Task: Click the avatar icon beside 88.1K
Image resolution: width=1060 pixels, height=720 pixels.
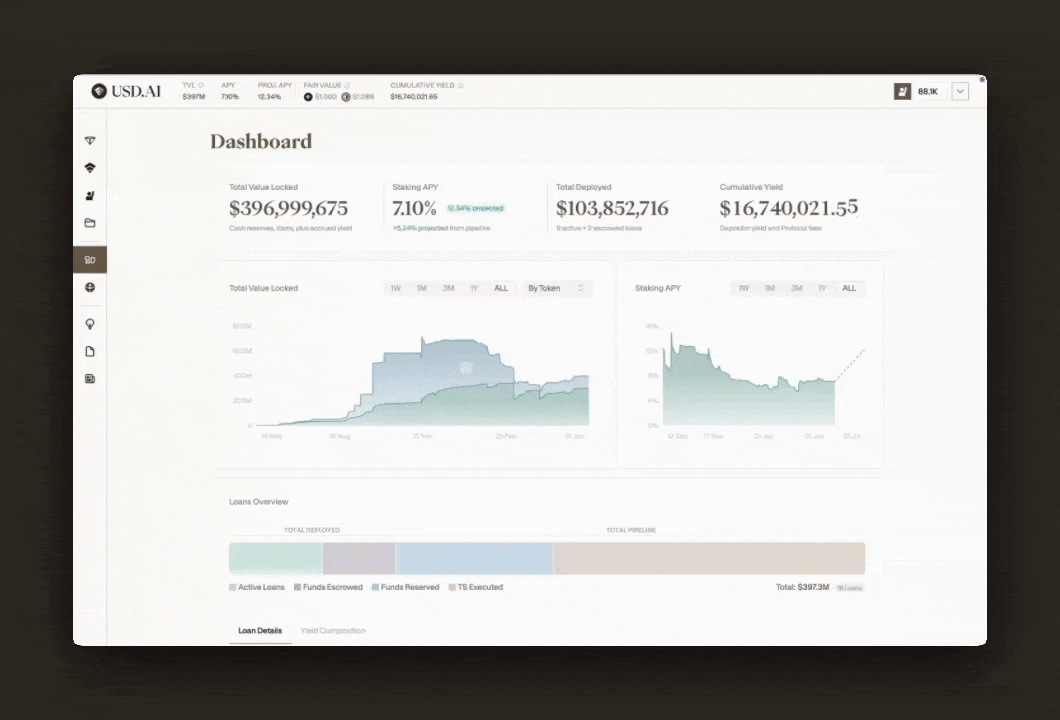Action: tap(902, 91)
